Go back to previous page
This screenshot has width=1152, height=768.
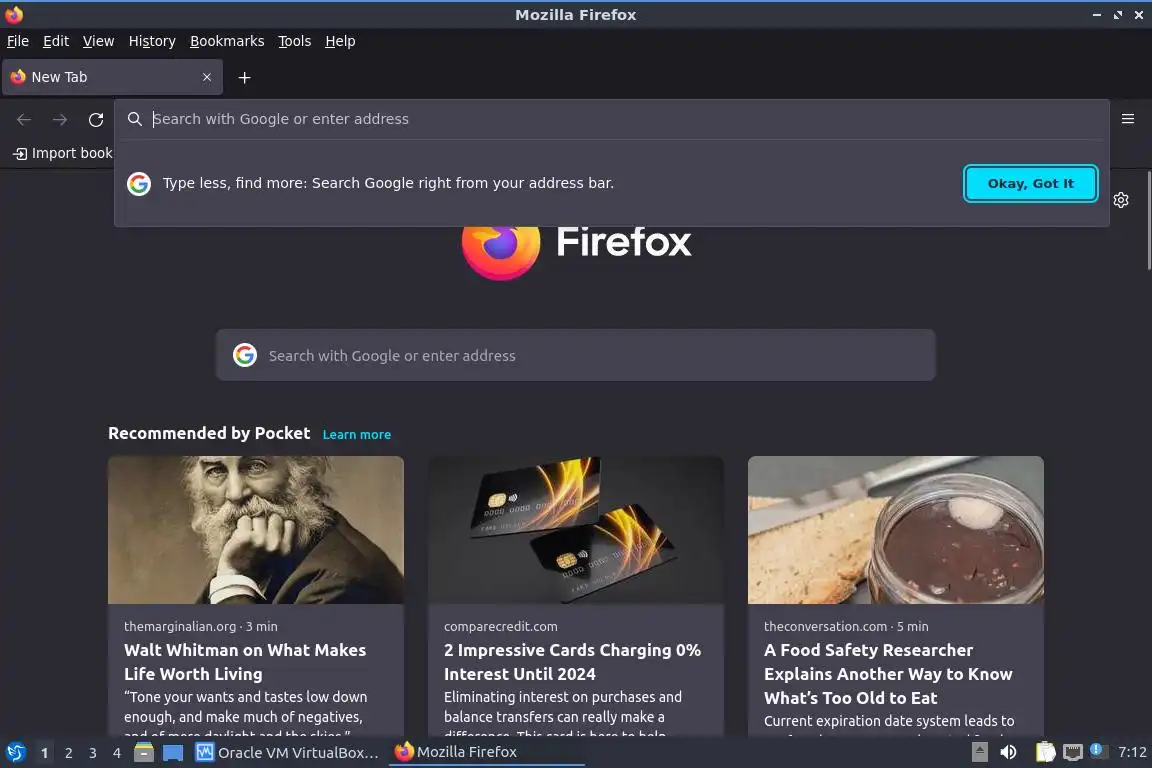click(x=24, y=119)
